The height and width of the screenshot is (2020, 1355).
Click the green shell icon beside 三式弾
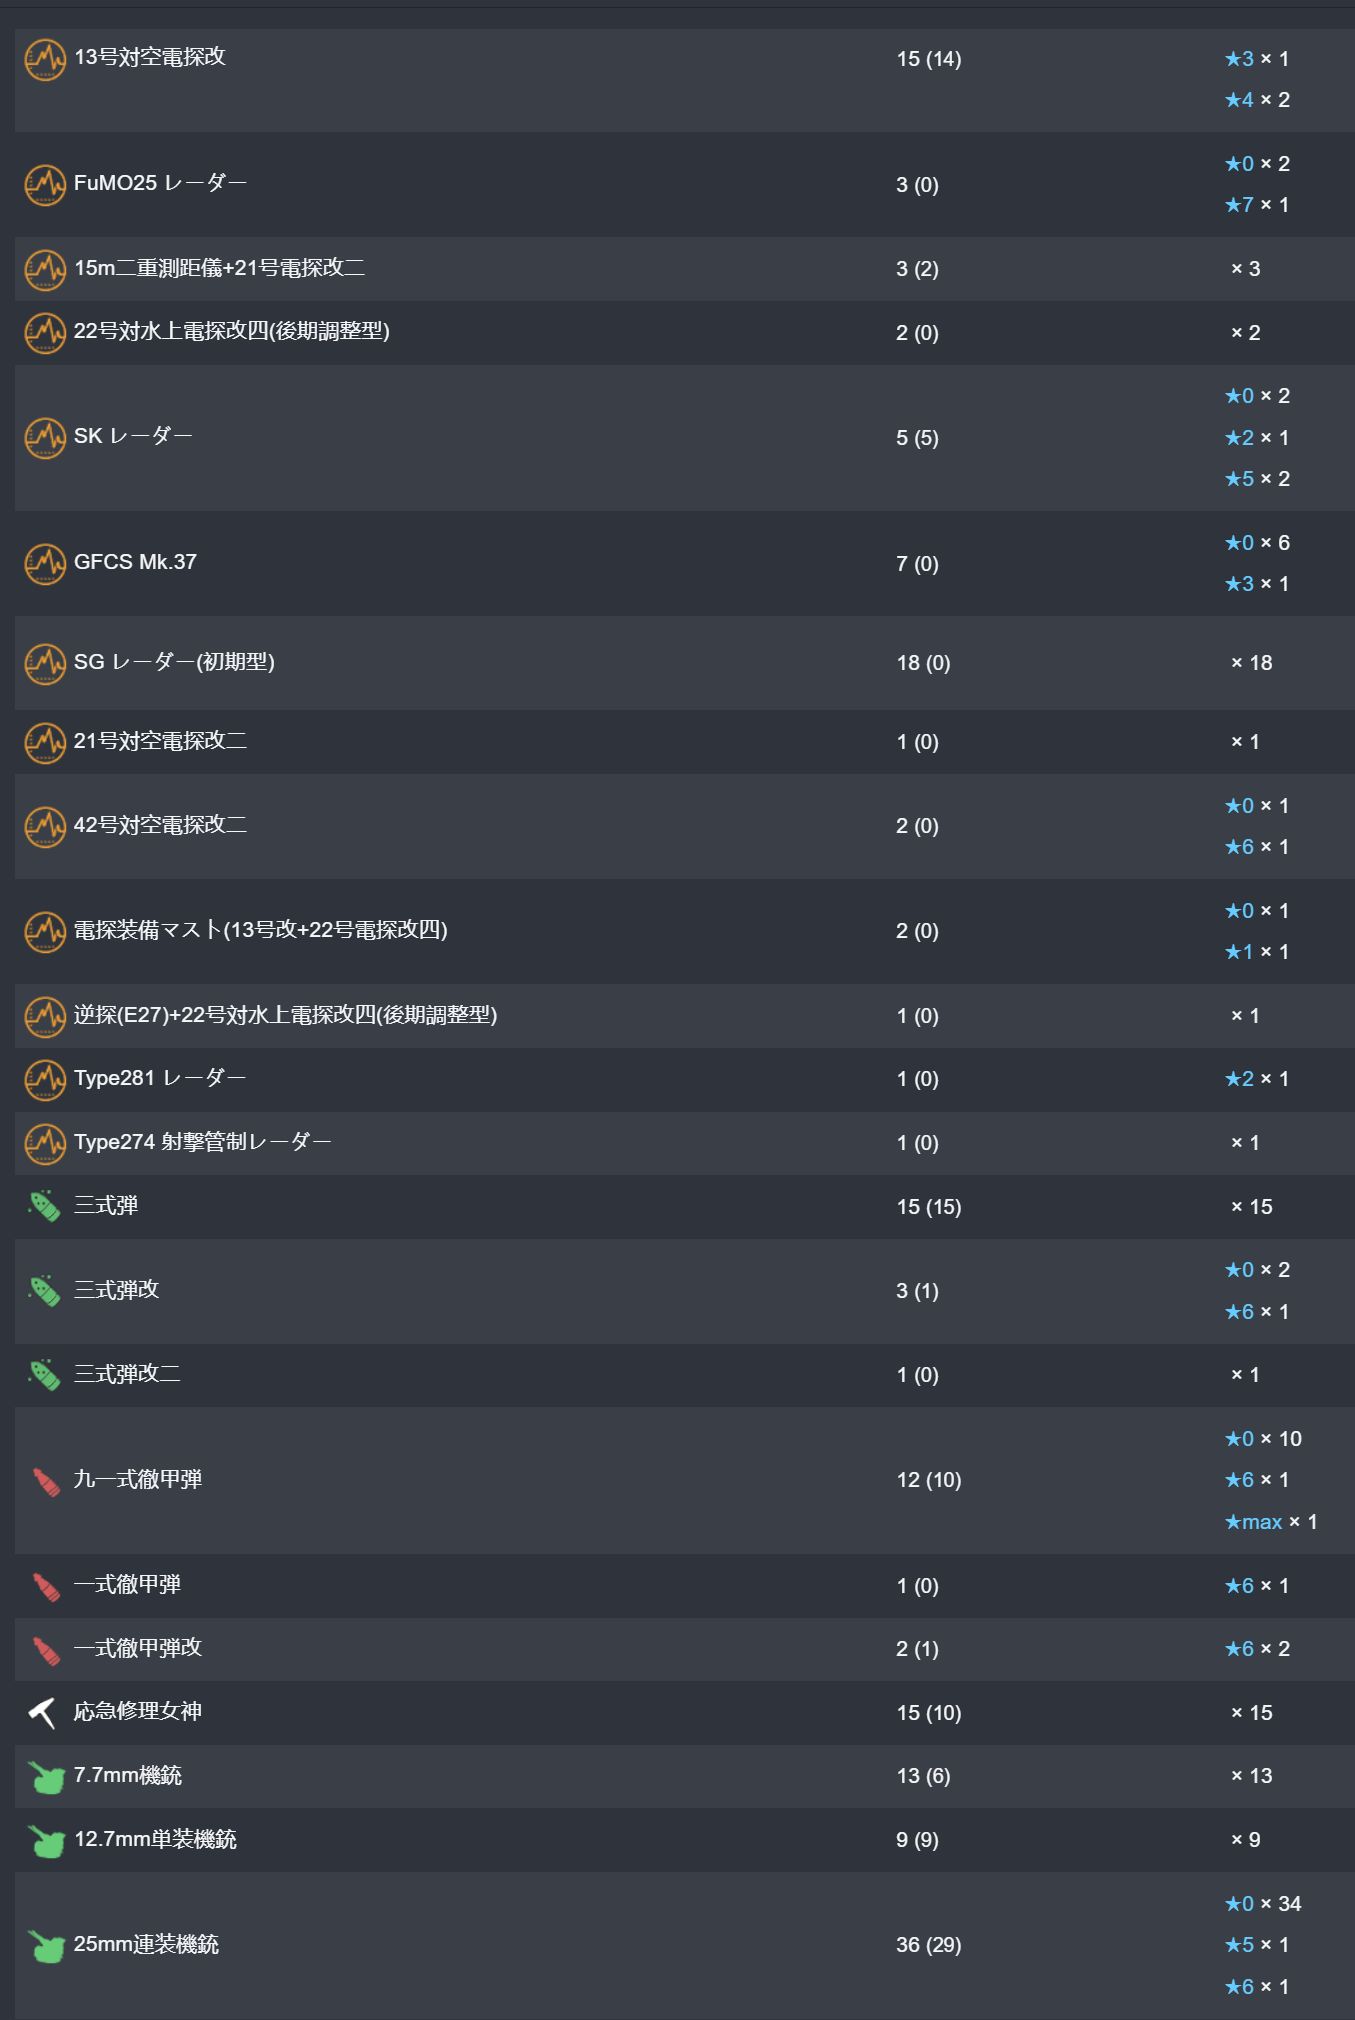click(x=45, y=1207)
